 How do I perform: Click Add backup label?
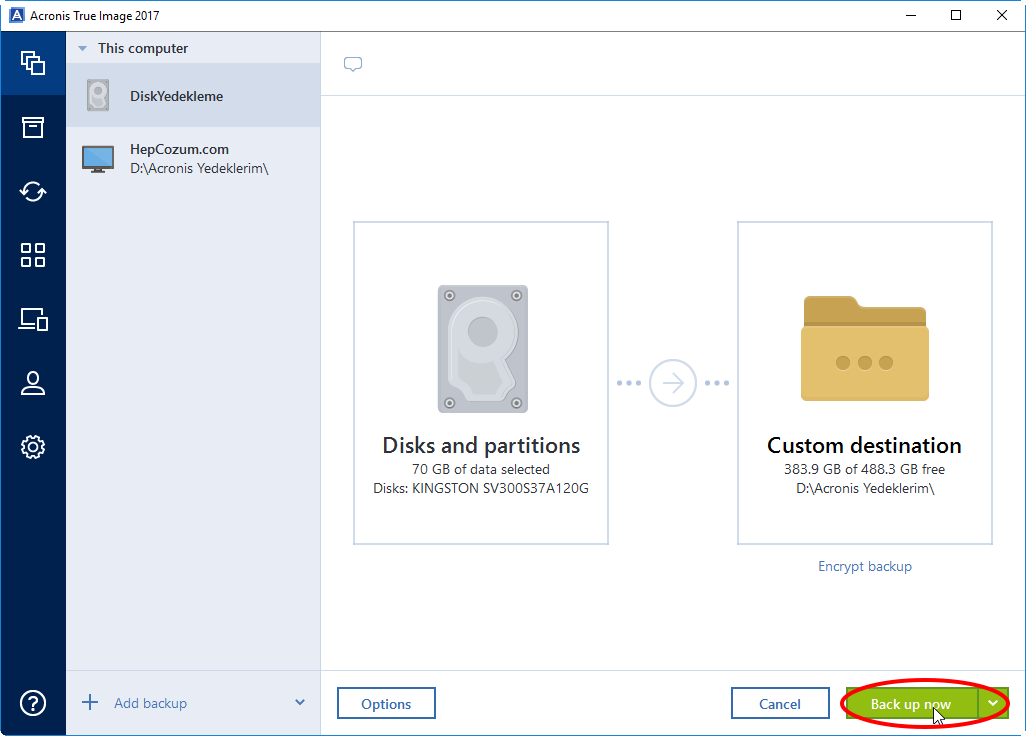(x=150, y=703)
